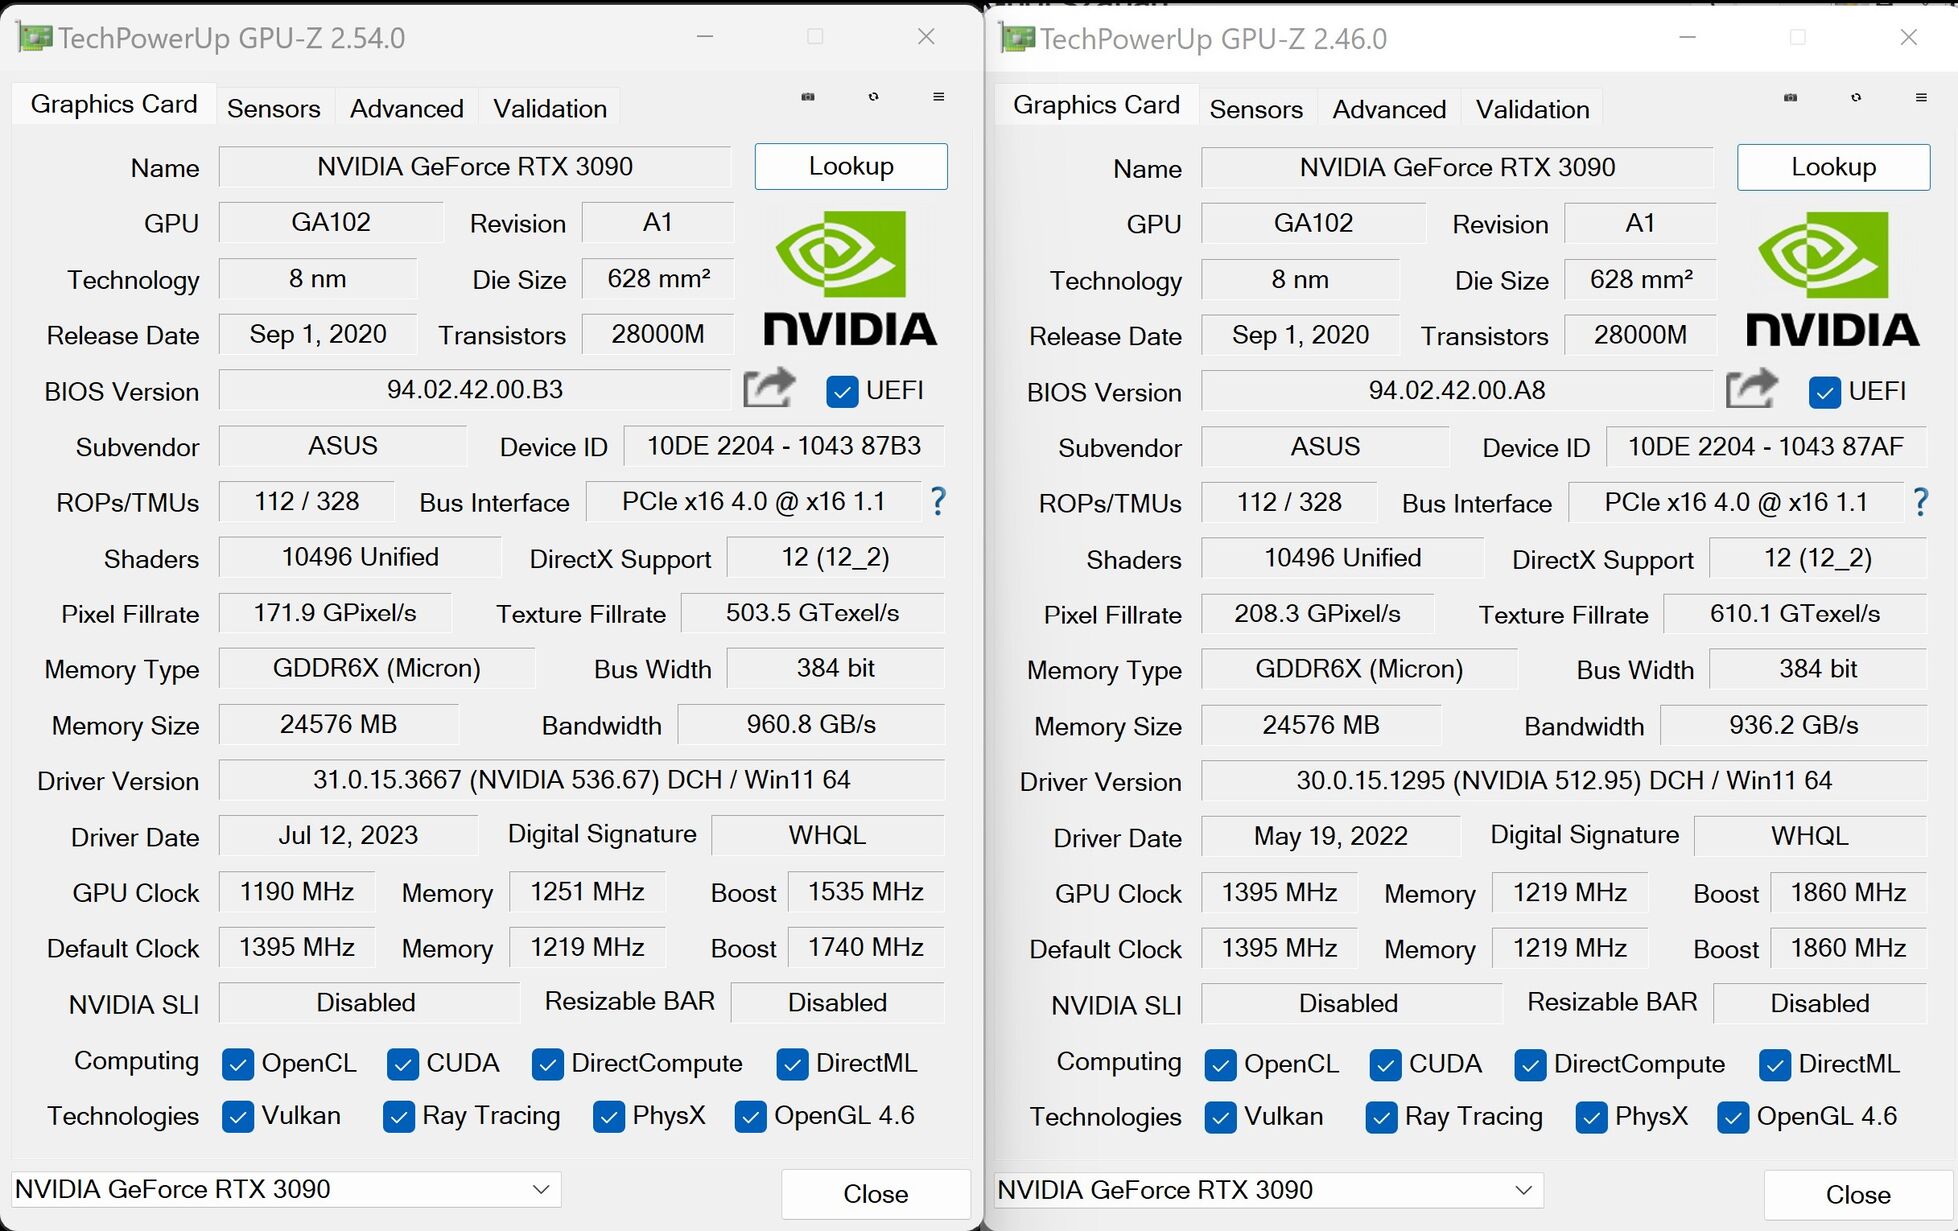Click Driver Date value Jul 12, 2023
The image size is (1958, 1231).
point(348,835)
